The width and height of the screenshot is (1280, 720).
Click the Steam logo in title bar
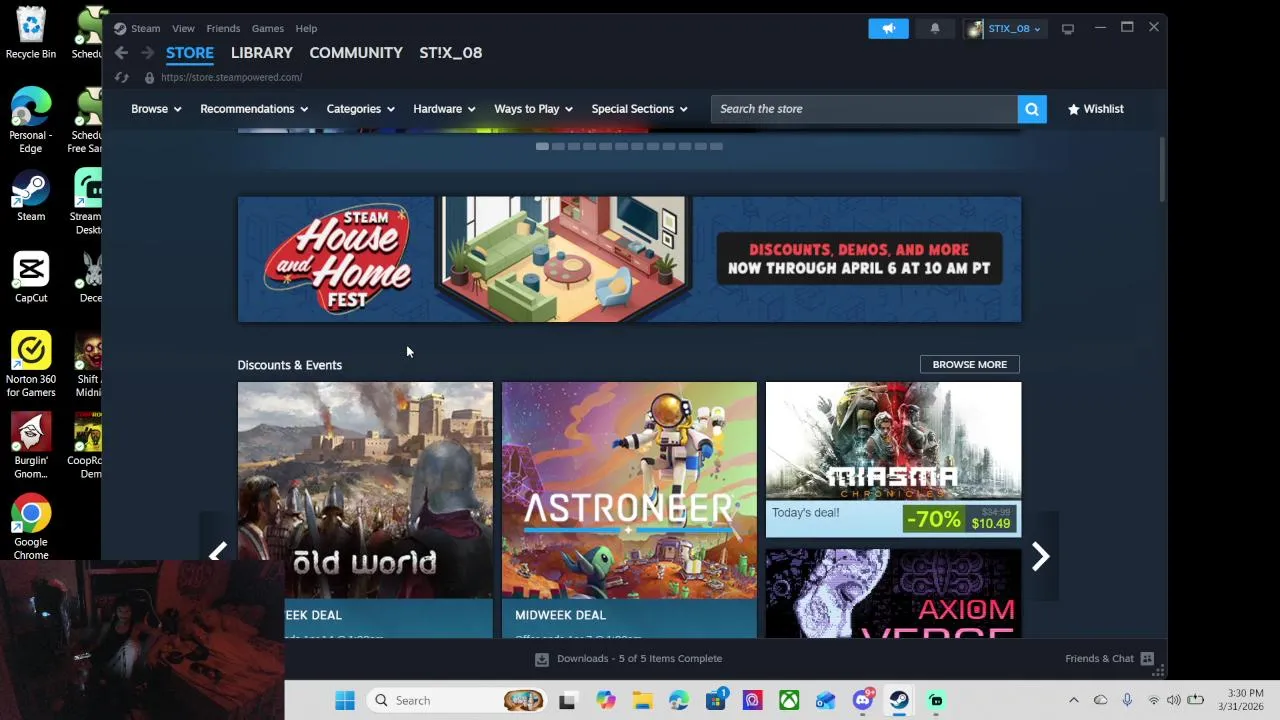tap(120, 28)
